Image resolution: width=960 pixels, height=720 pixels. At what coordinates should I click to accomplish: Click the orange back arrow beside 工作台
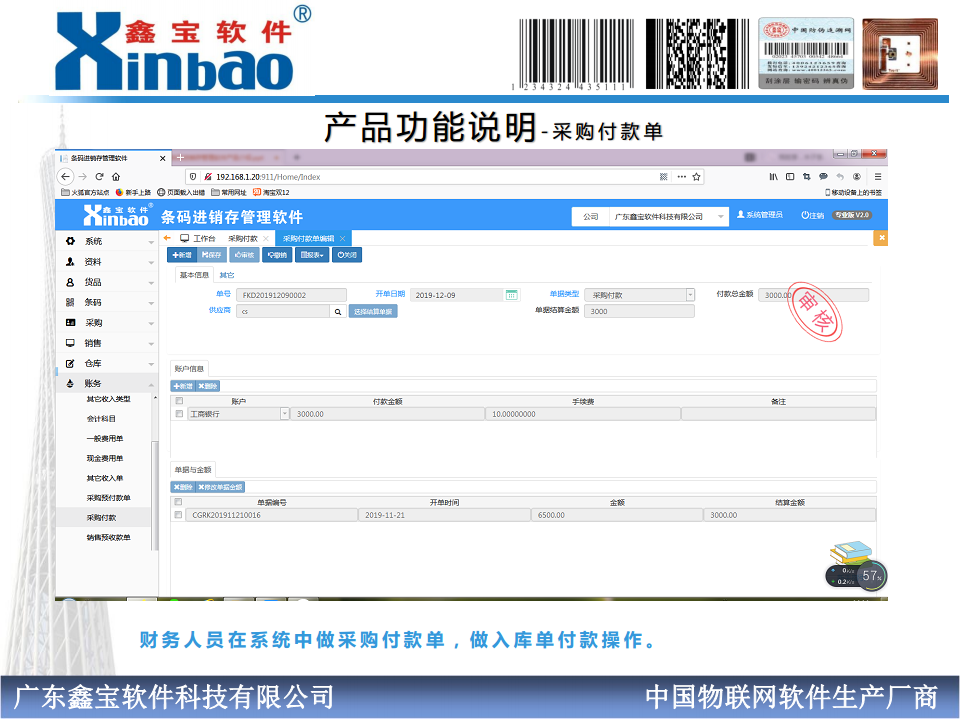(x=167, y=238)
